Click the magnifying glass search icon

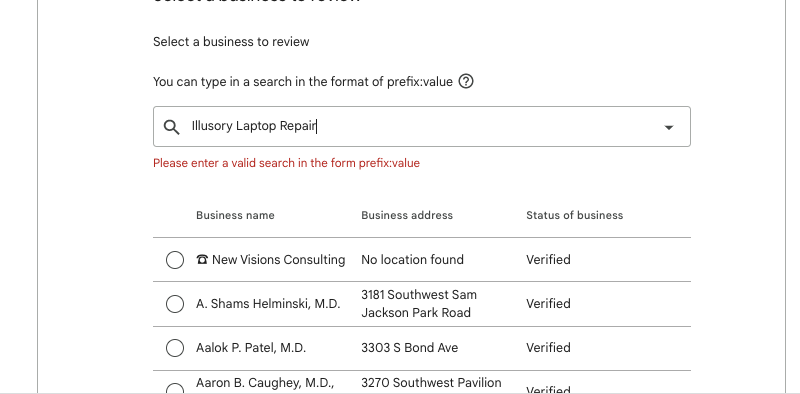click(171, 127)
